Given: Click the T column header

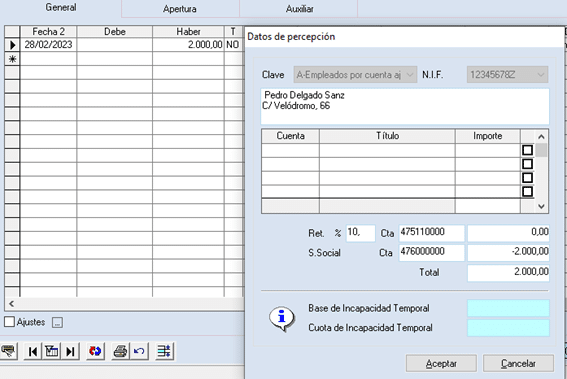Looking at the screenshot, I should (x=233, y=31).
